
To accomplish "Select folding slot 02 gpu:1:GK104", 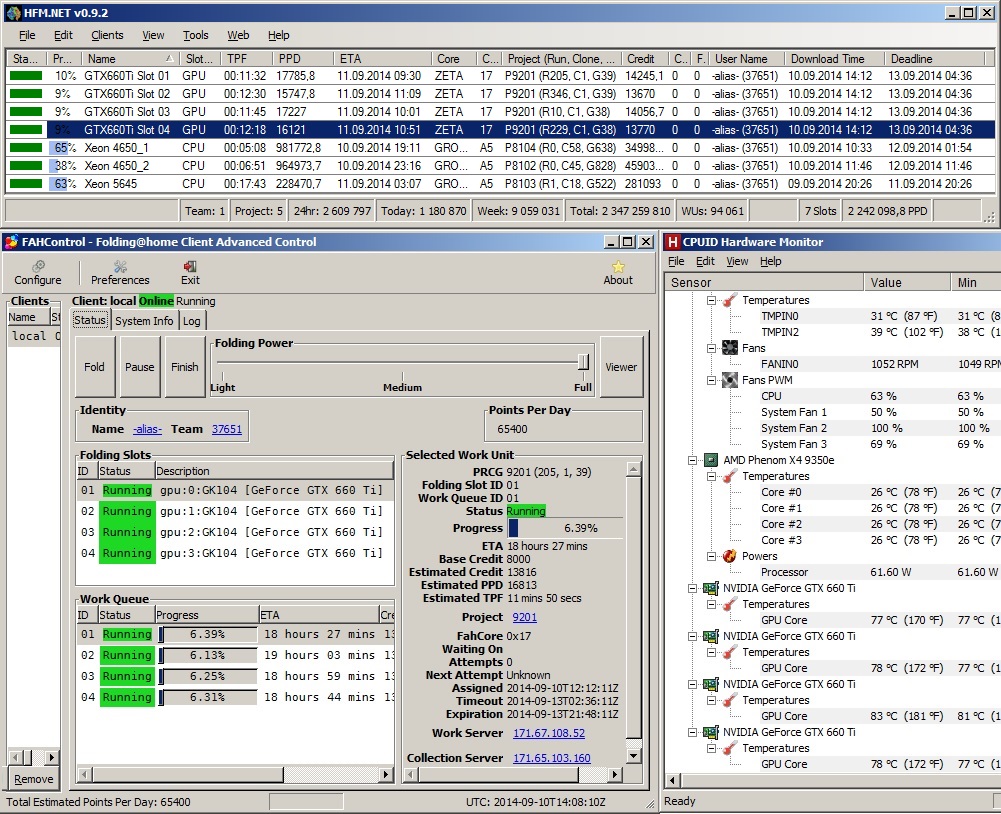I will (234, 511).
